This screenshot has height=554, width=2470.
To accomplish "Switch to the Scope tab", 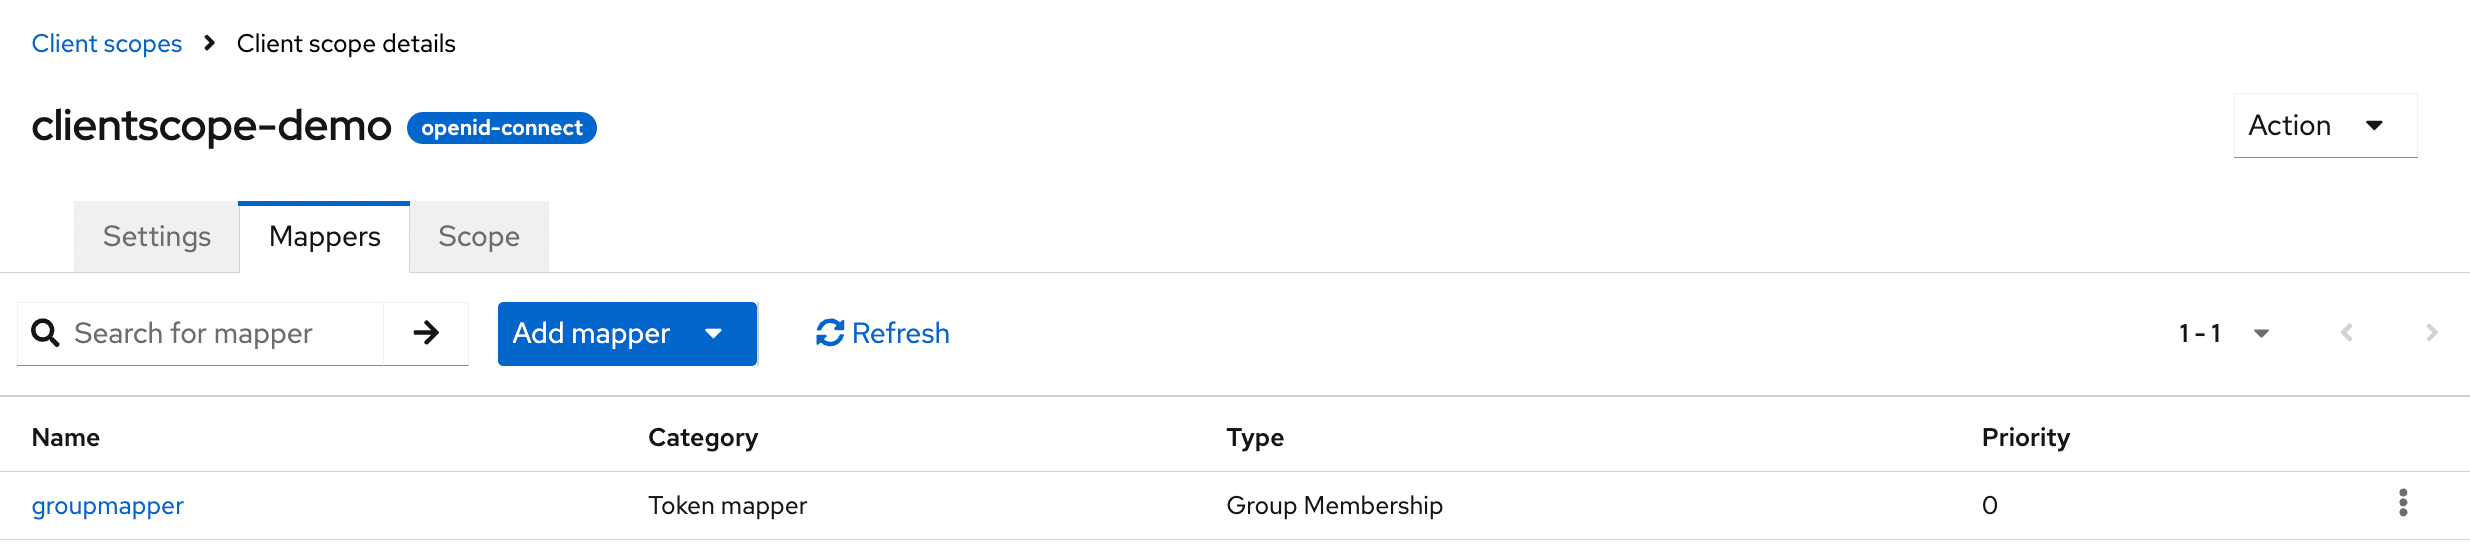I will (x=478, y=237).
